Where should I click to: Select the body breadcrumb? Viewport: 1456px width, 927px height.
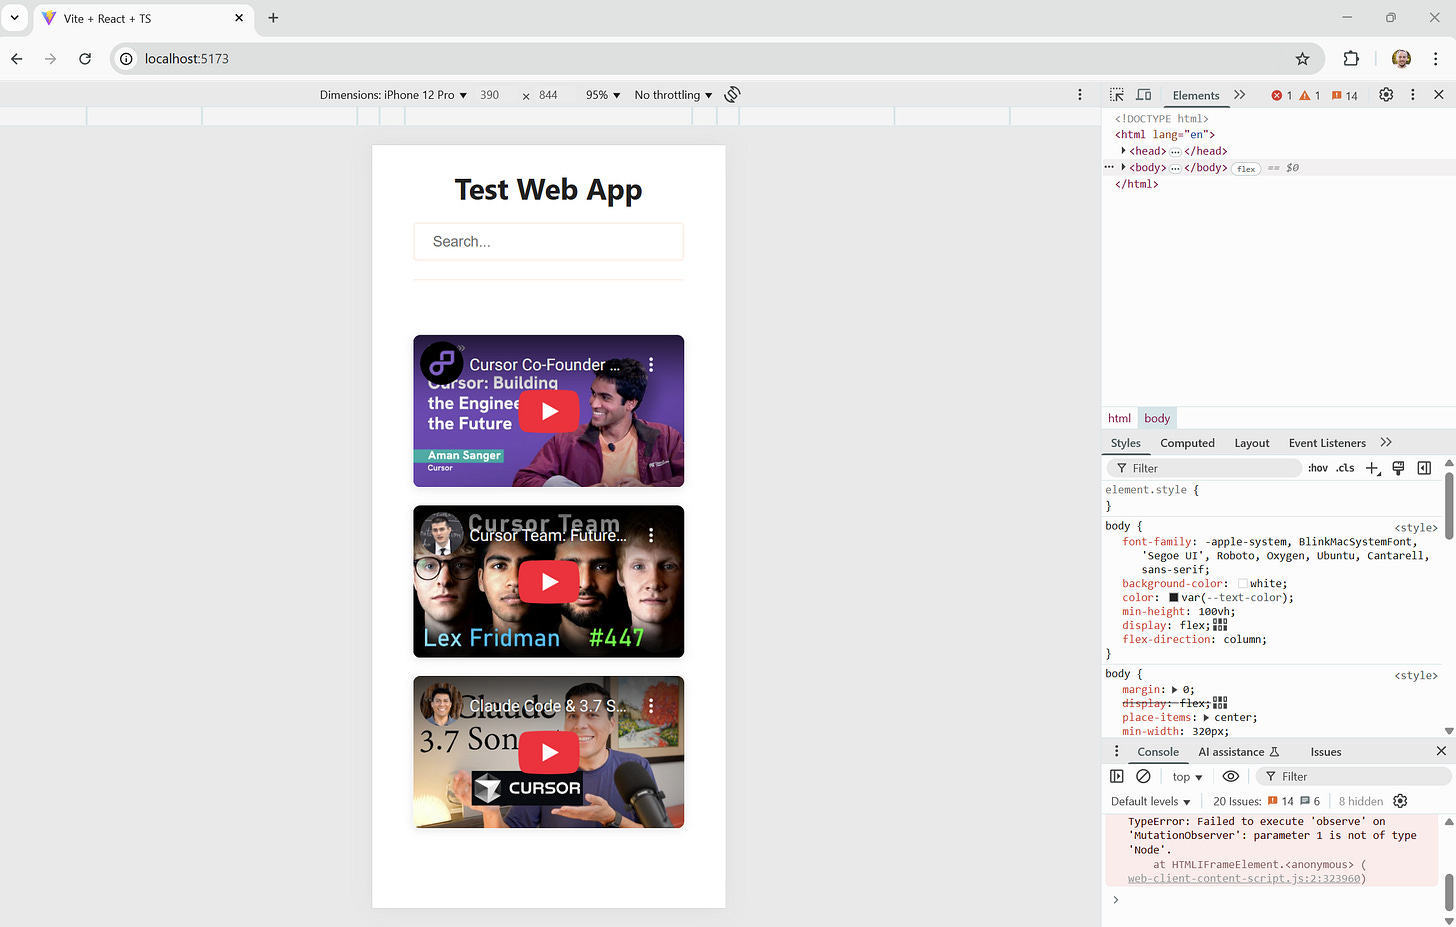pyautogui.click(x=1157, y=419)
